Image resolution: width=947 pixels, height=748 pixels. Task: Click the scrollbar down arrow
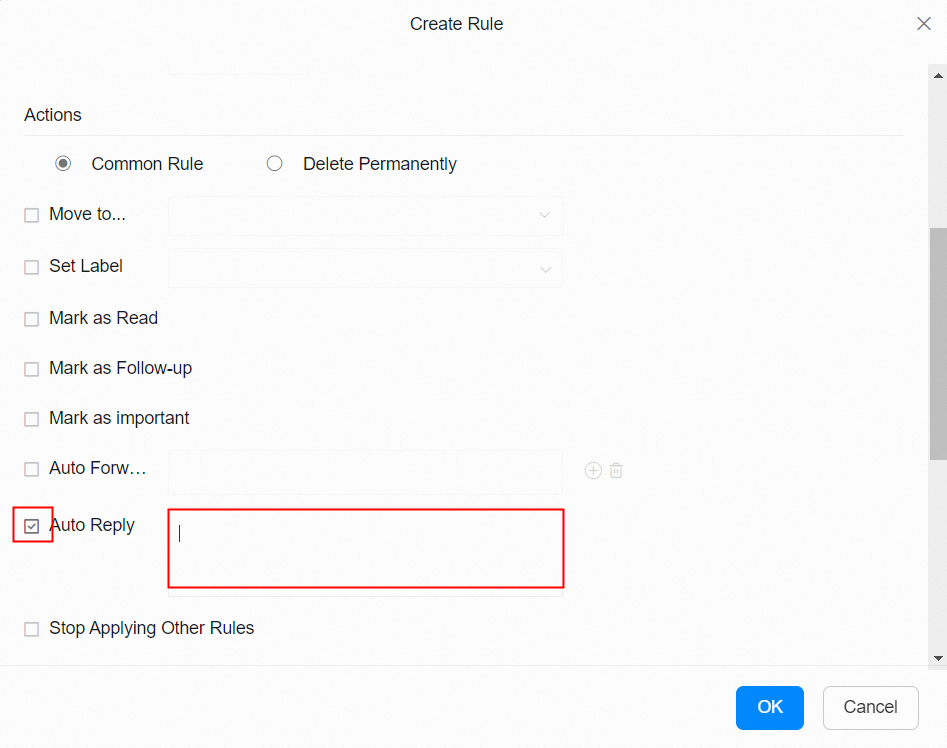coord(938,657)
